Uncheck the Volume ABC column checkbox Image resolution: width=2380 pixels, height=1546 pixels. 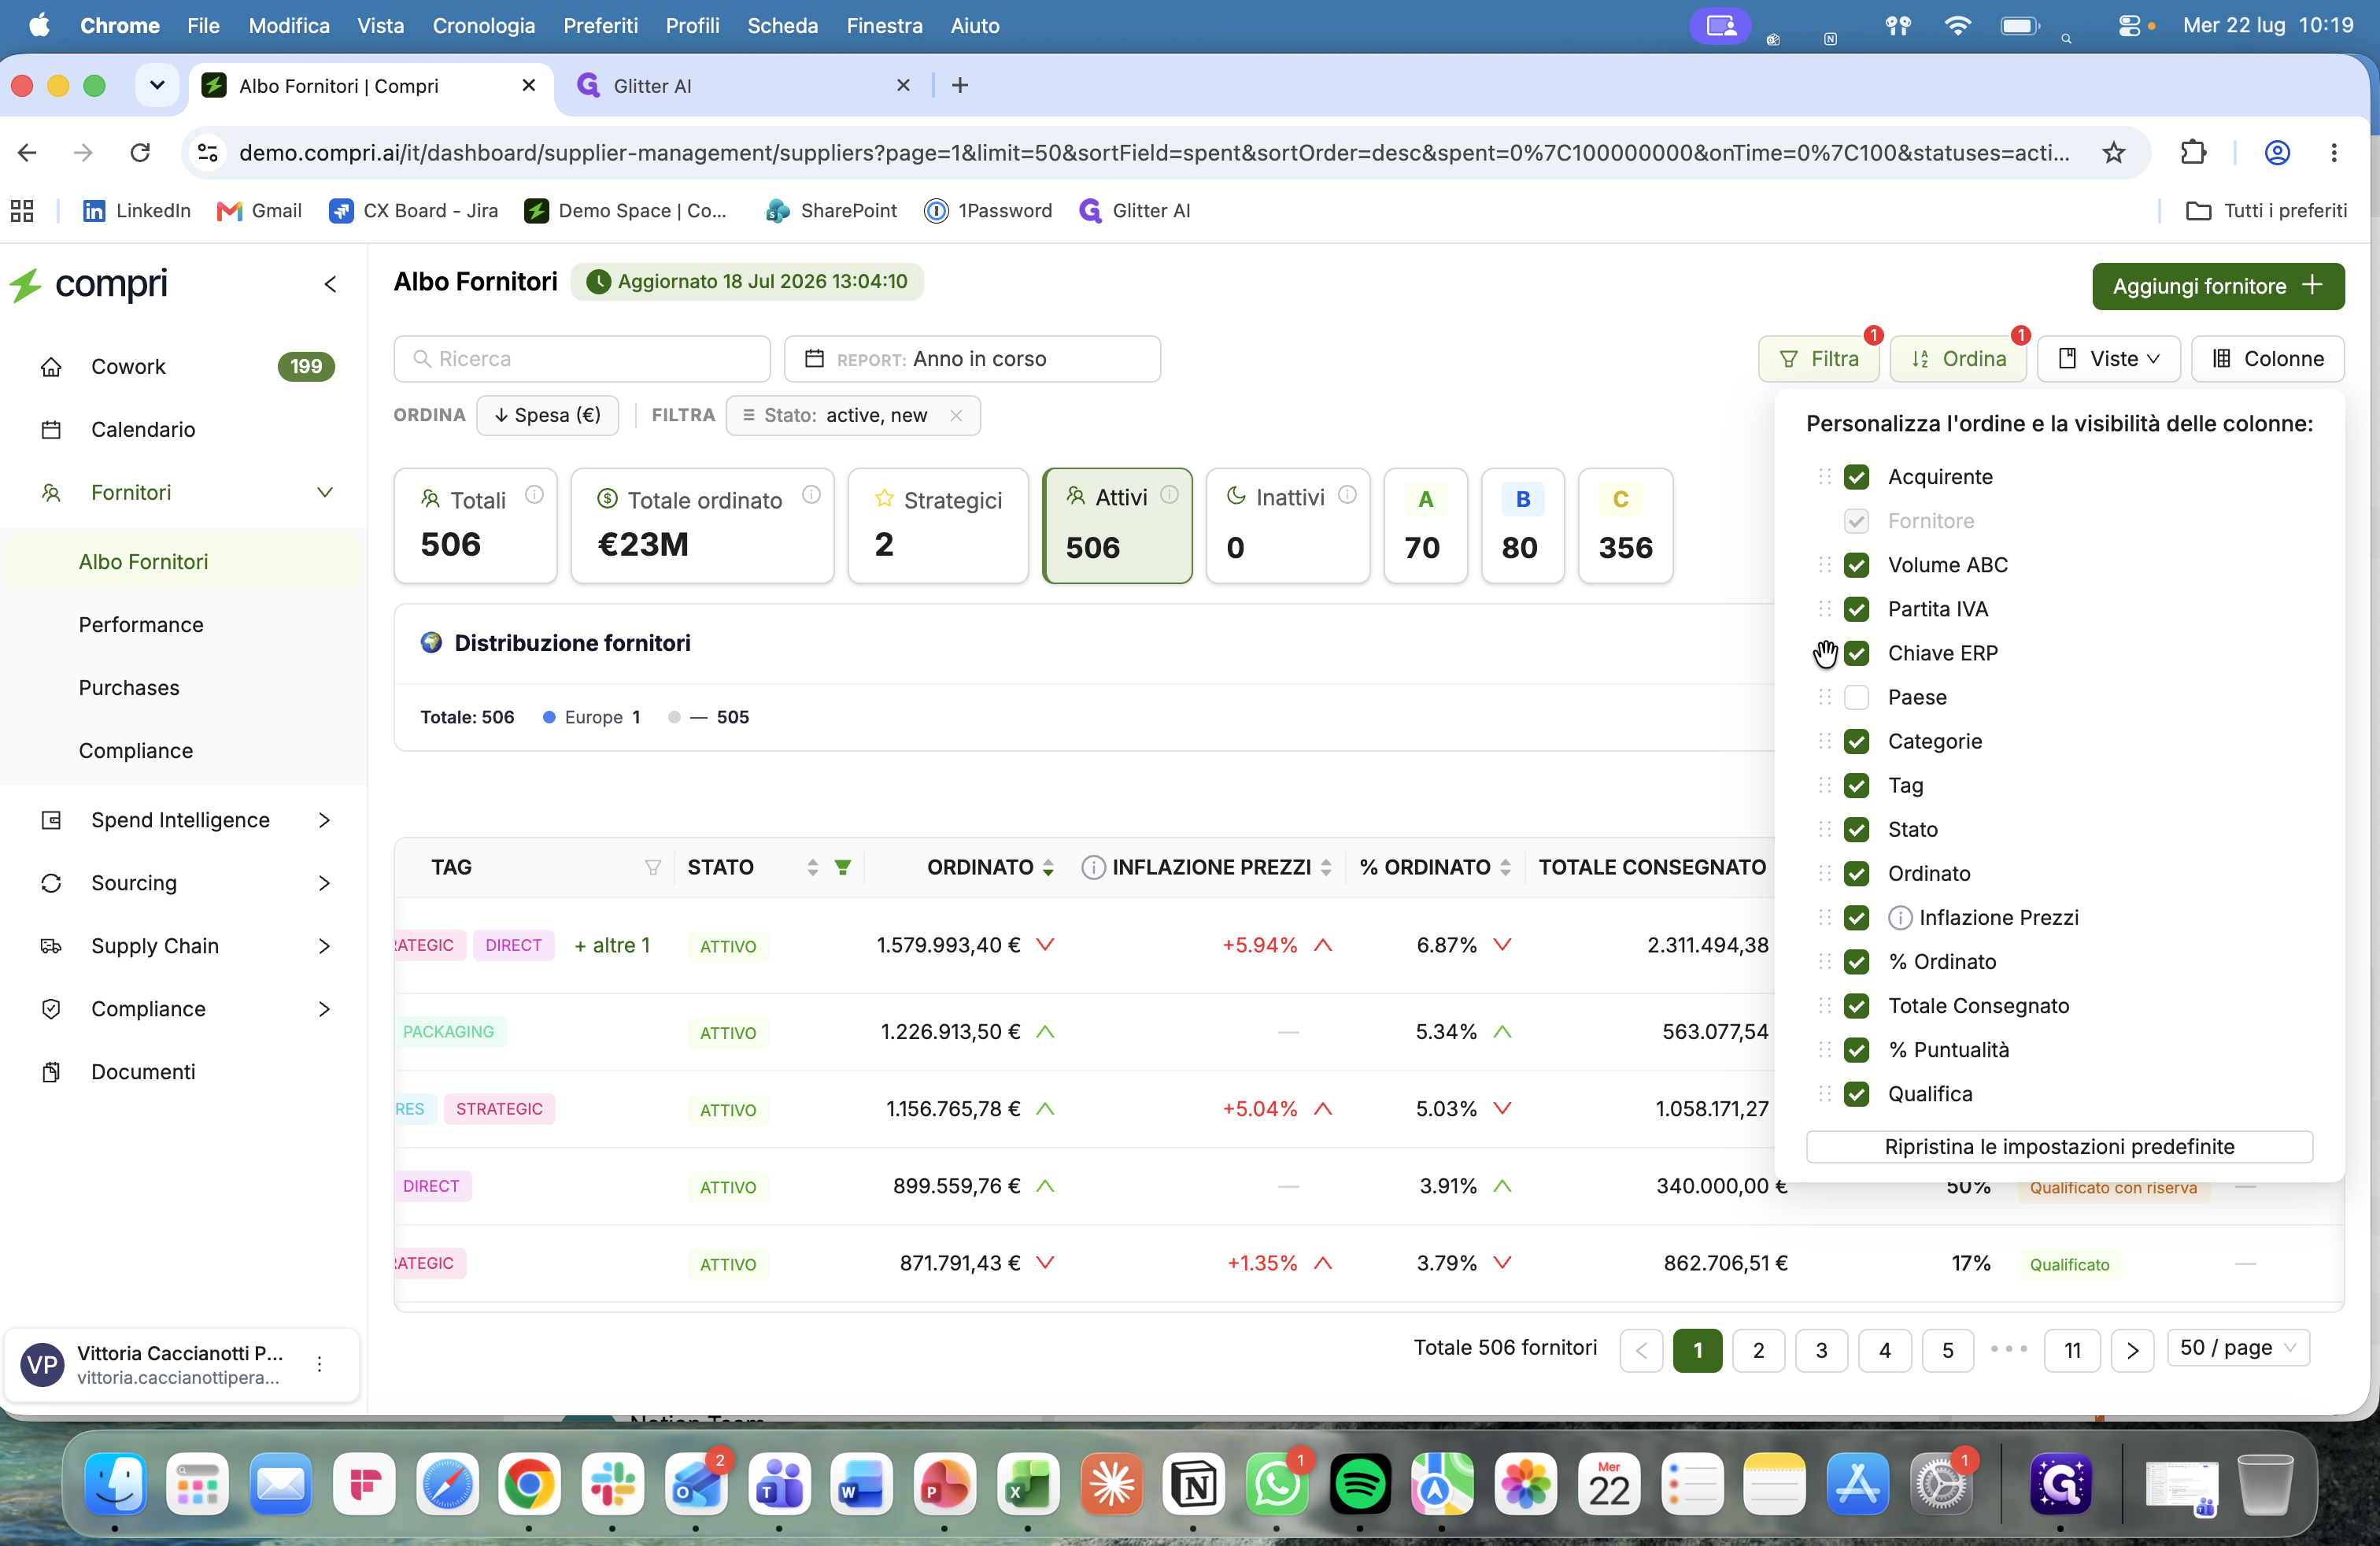point(1856,565)
